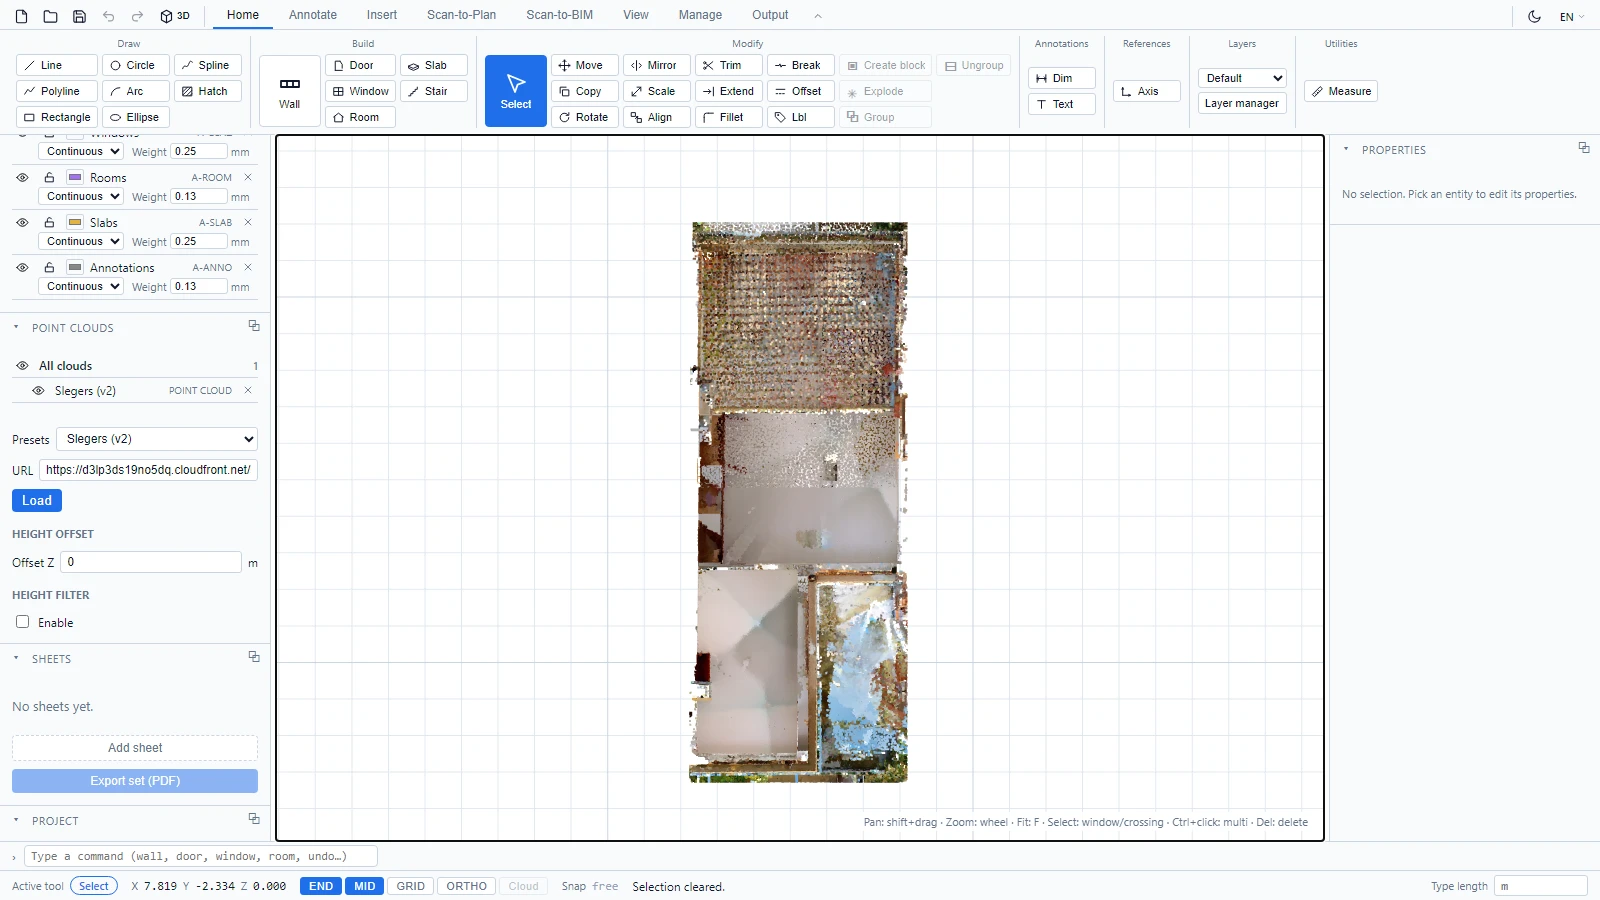Enable the height filter checkbox
Screen dimensions: 1600x900
click(x=23, y=622)
